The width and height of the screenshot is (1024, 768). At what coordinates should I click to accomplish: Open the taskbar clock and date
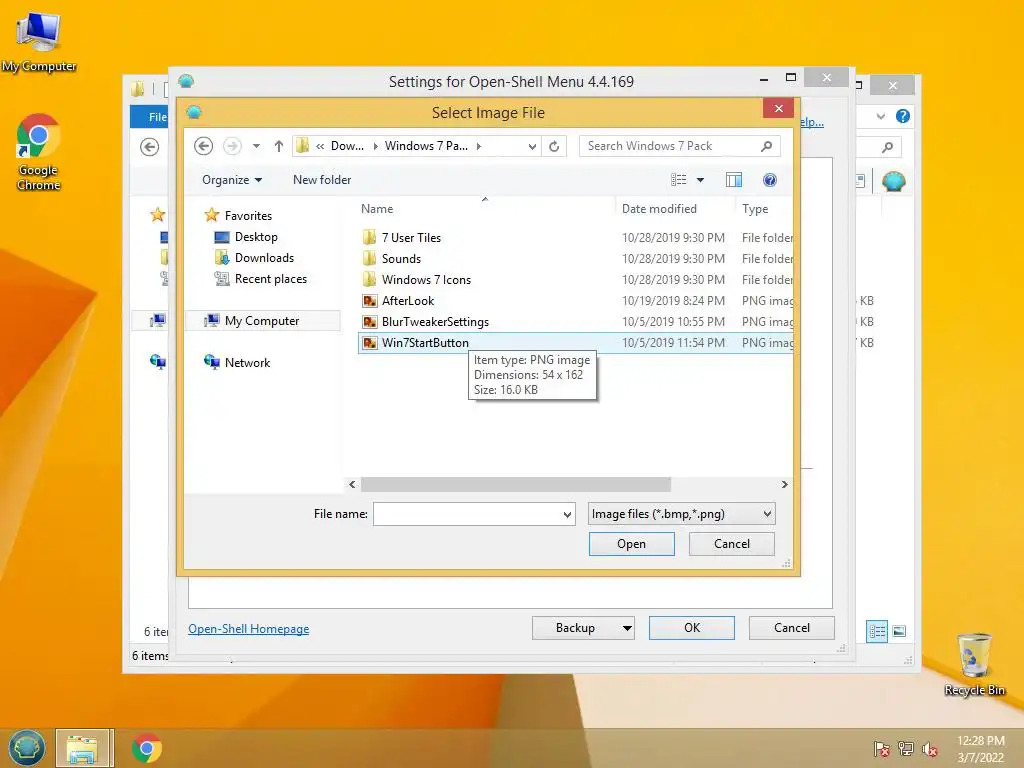coord(981,749)
